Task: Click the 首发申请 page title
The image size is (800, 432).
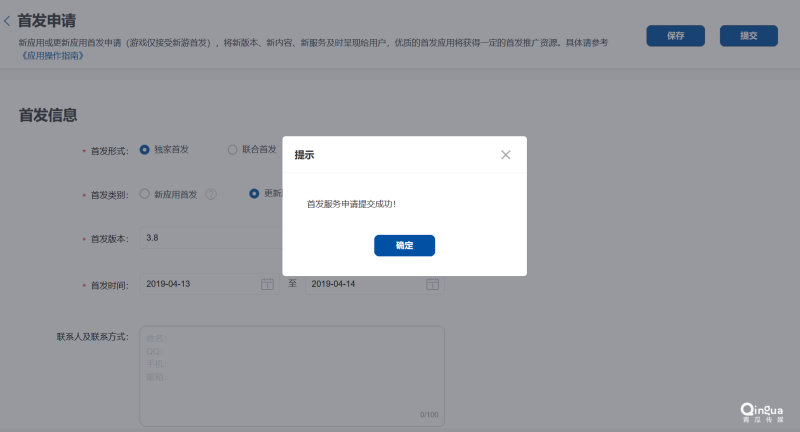Action: click(46, 21)
